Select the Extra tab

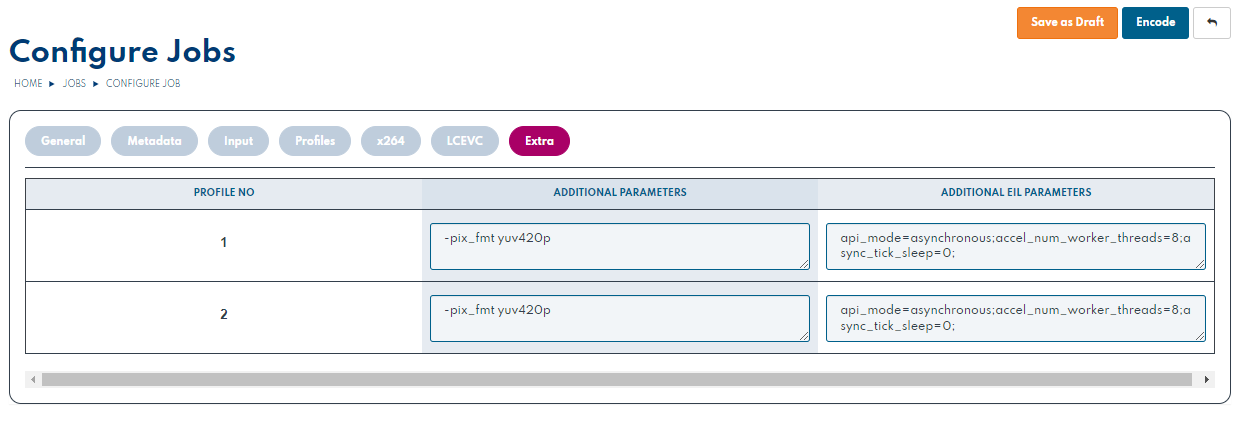tap(539, 141)
